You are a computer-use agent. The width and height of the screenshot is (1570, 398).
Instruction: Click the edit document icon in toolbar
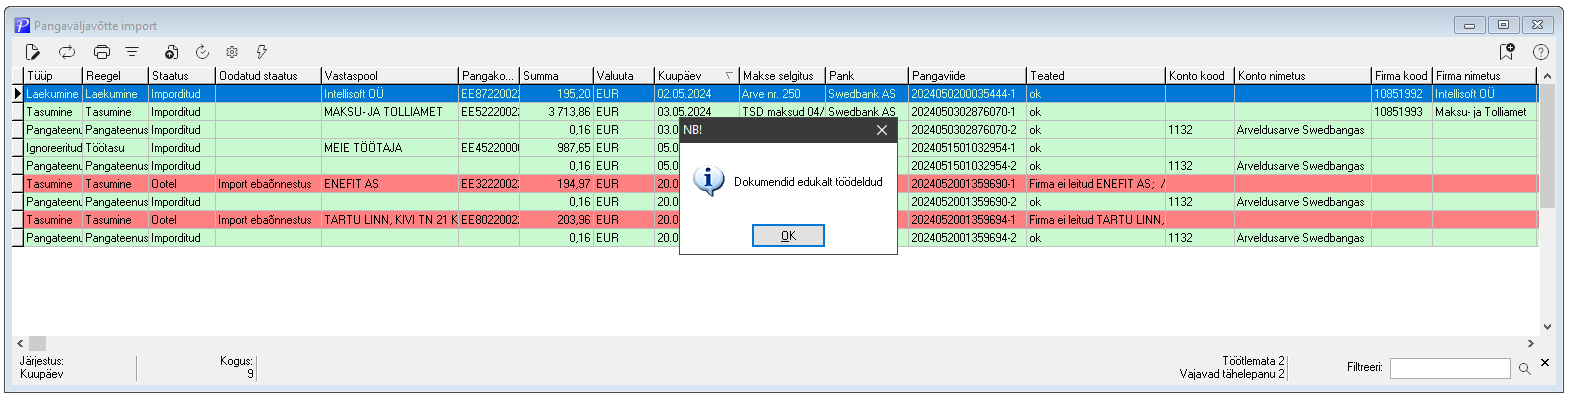(32, 52)
